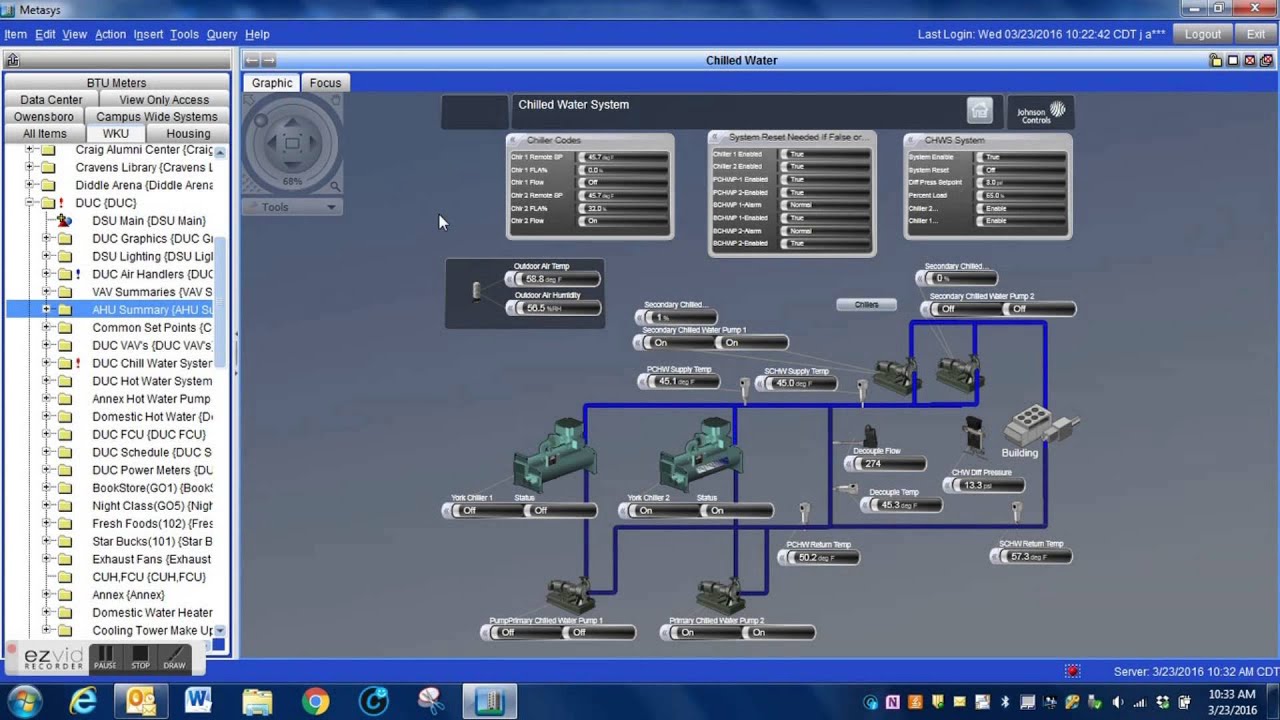Collapse the CHWS System panel
The height and width of the screenshot is (720, 1280).
click(x=913, y=140)
